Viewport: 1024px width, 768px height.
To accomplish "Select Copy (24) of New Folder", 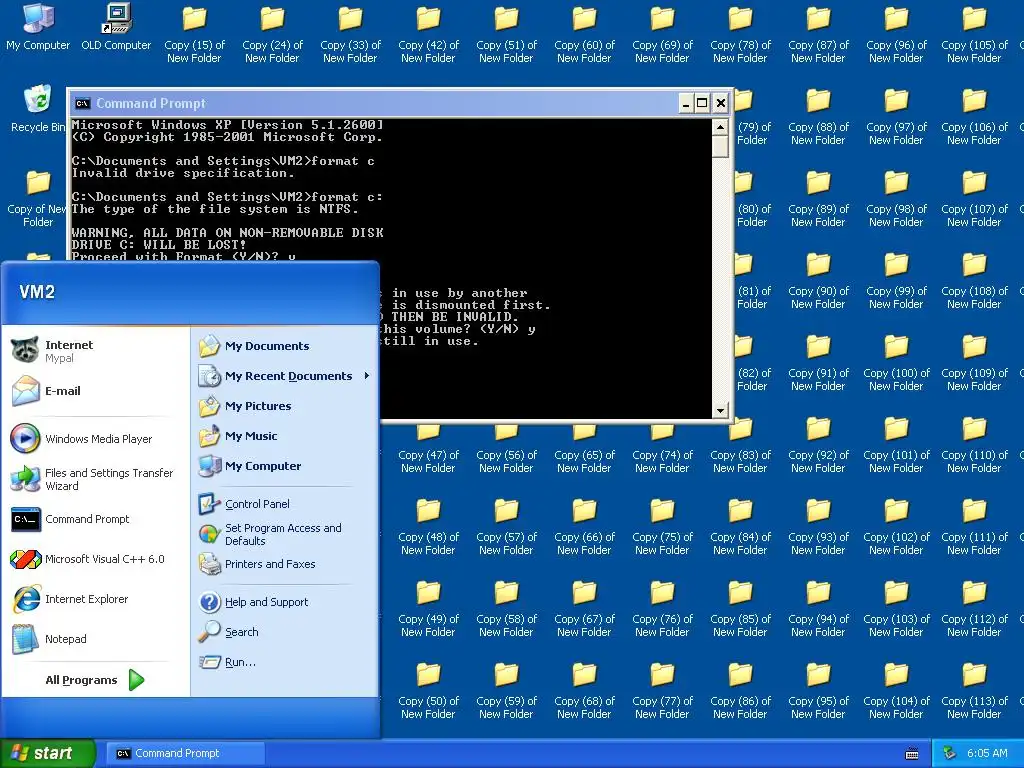I will pos(272,34).
